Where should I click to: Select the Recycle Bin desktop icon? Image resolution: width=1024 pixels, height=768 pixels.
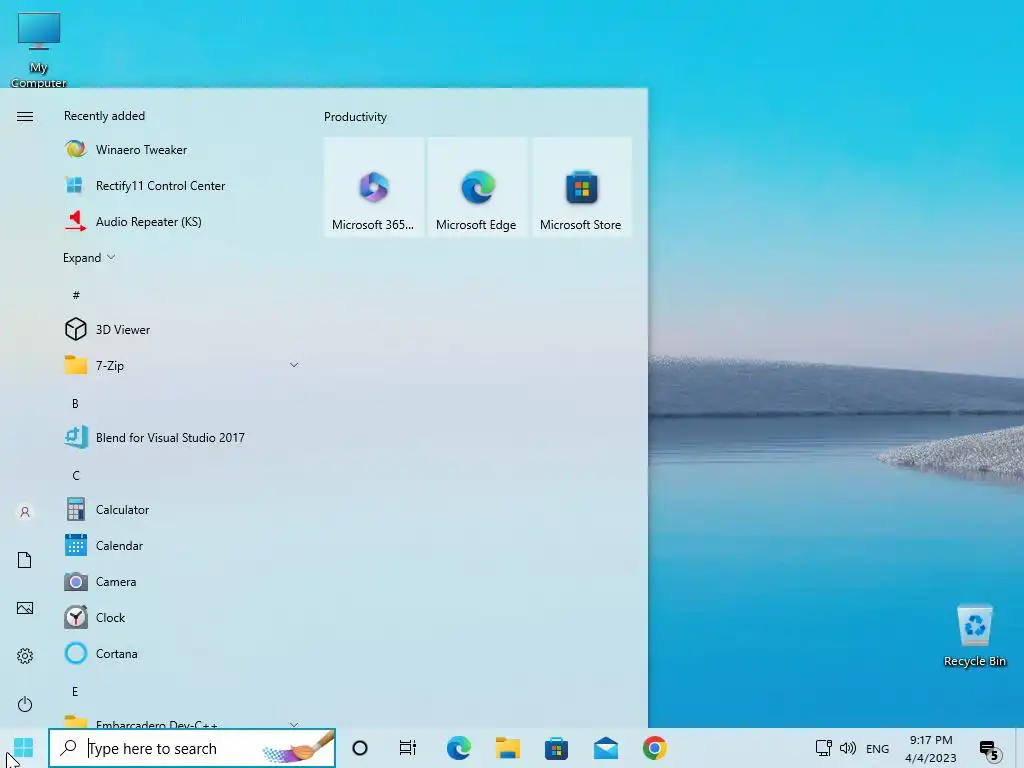pos(975,635)
